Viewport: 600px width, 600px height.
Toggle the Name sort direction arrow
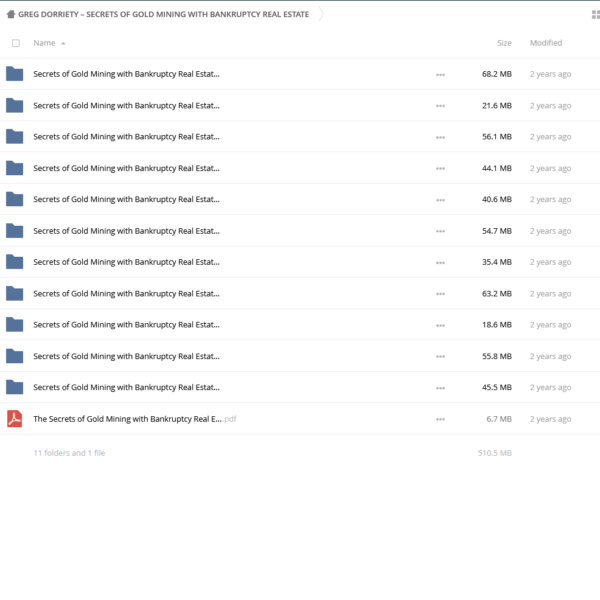click(x=63, y=44)
